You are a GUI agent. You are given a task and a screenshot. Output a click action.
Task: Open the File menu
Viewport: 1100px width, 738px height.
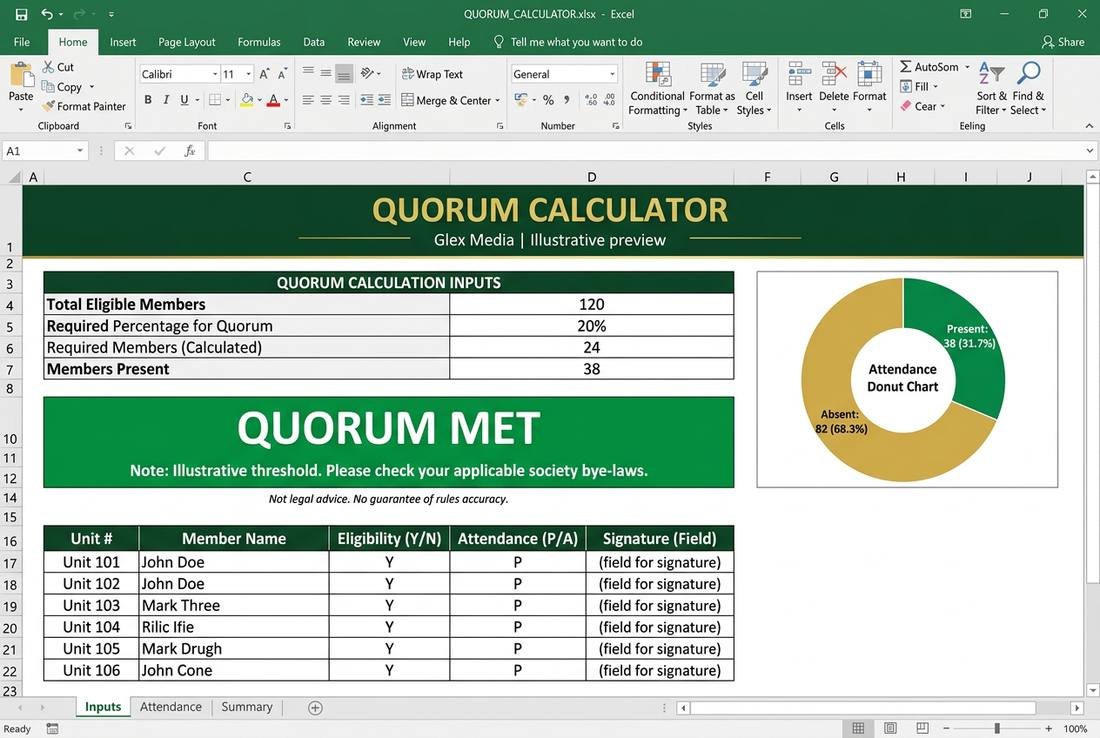point(22,42)
